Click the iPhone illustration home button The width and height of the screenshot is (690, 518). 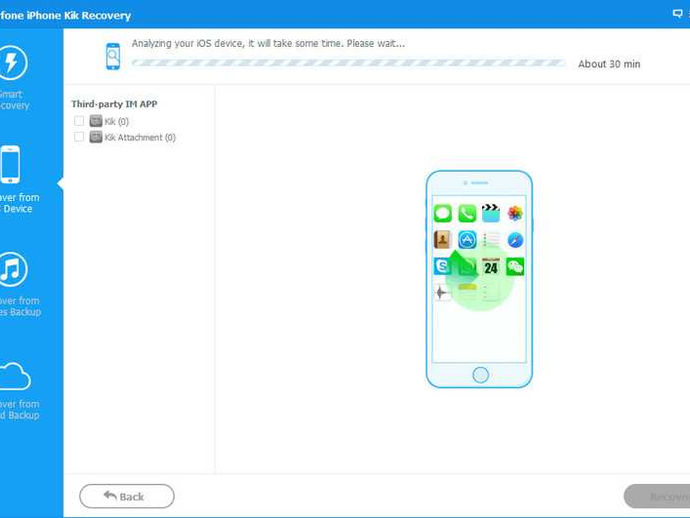pyautogui.click(x=480, y=375)
